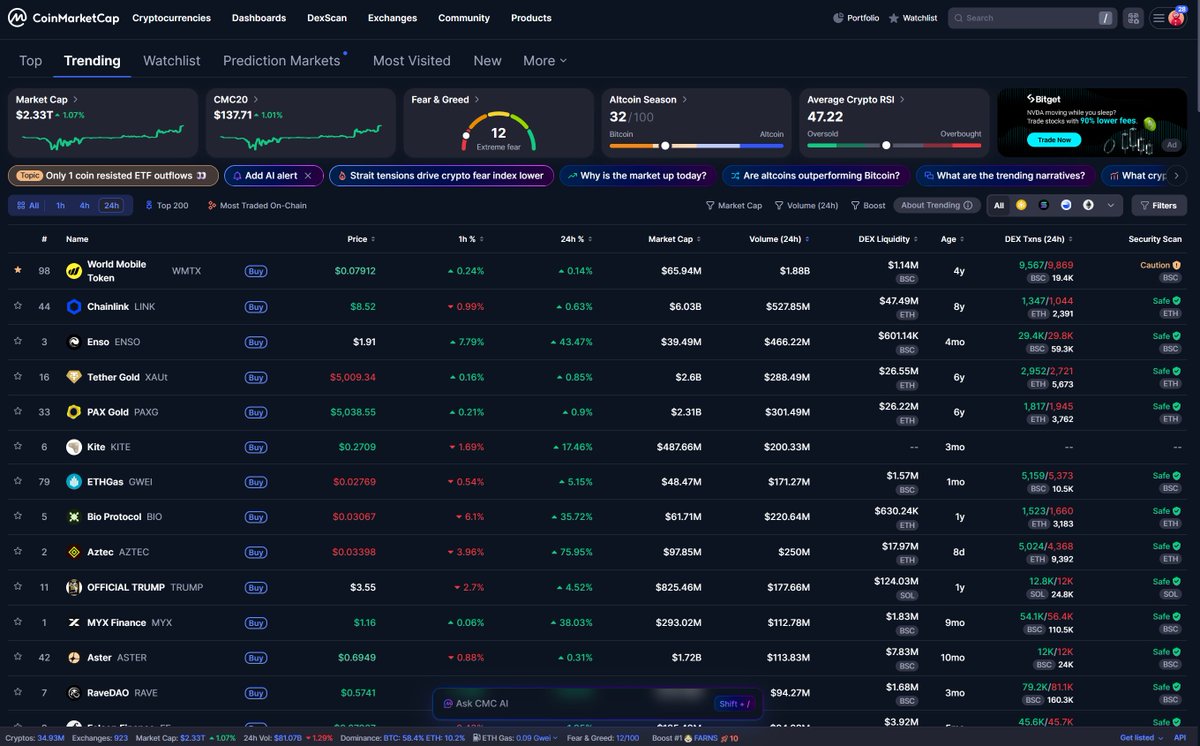Image resolution: width=1200 pixels, height=746 pixels.
Task: Open the header Watchlist star link
Action: 913,18
